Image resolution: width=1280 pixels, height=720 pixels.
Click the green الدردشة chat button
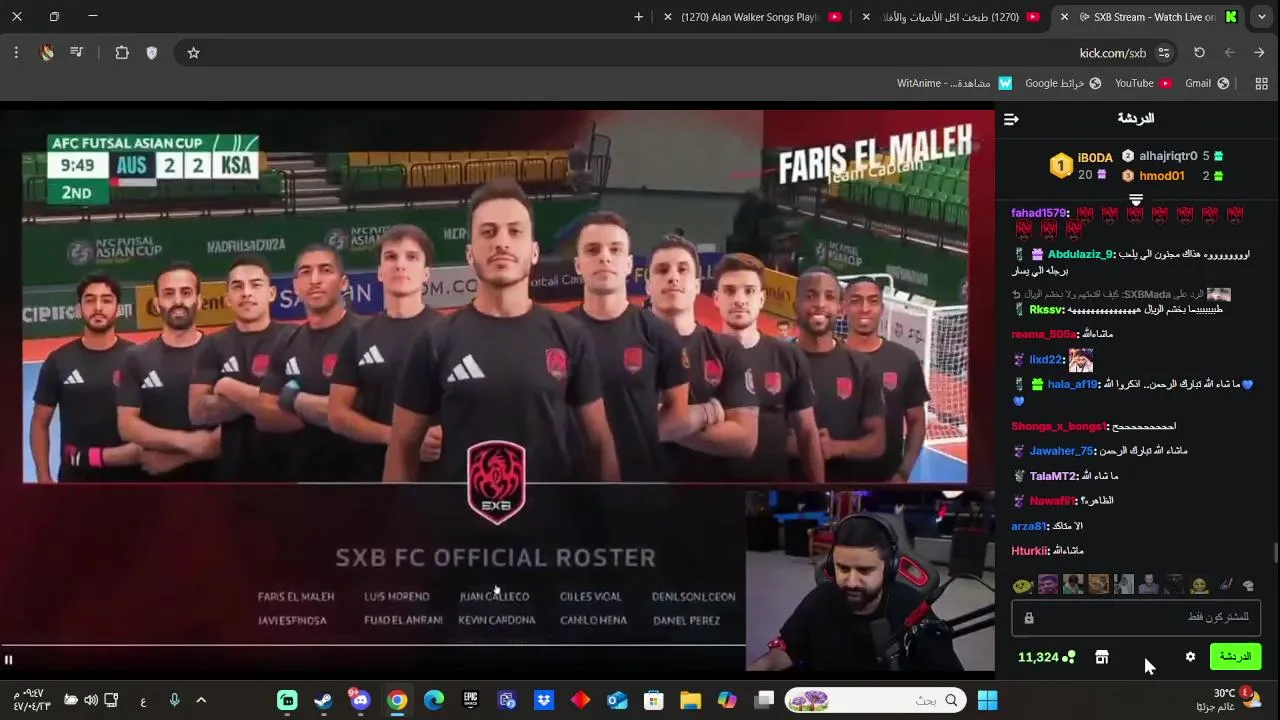[1235, 657]
